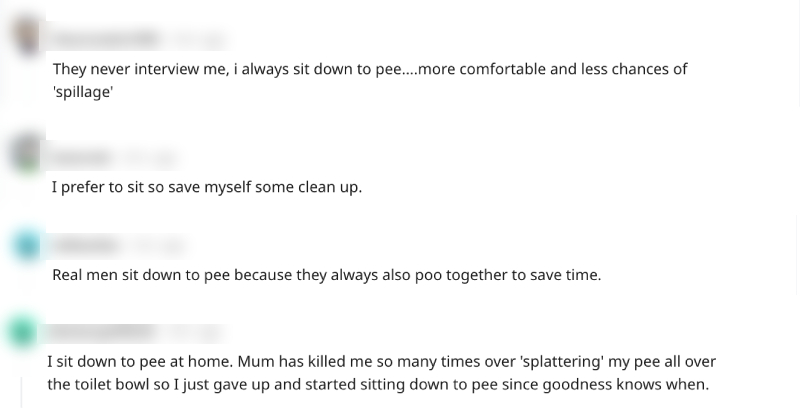This screenshot has width=800, height=413.
Task: Click the comment starting 'Real men sit down'
Action: point(327,275)
